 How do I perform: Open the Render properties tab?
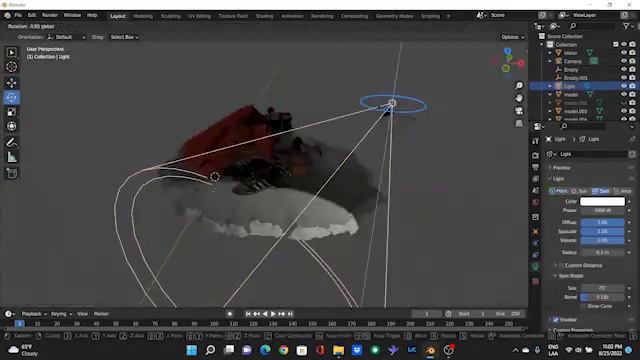pos(536,156)
